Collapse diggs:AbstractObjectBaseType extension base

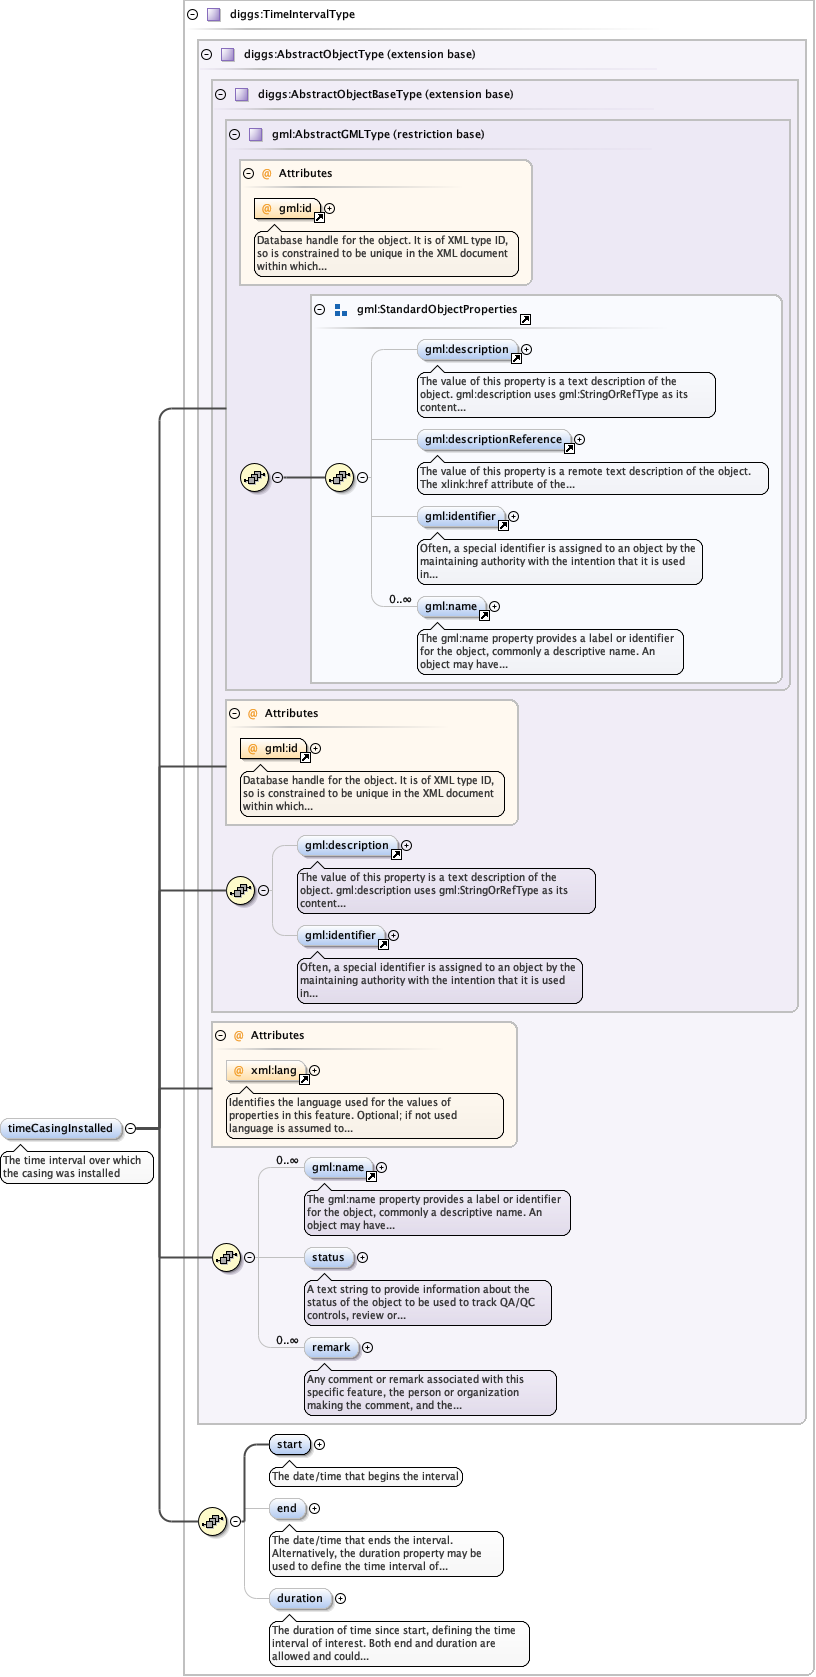pyautogui.click(x=220, y=95)
